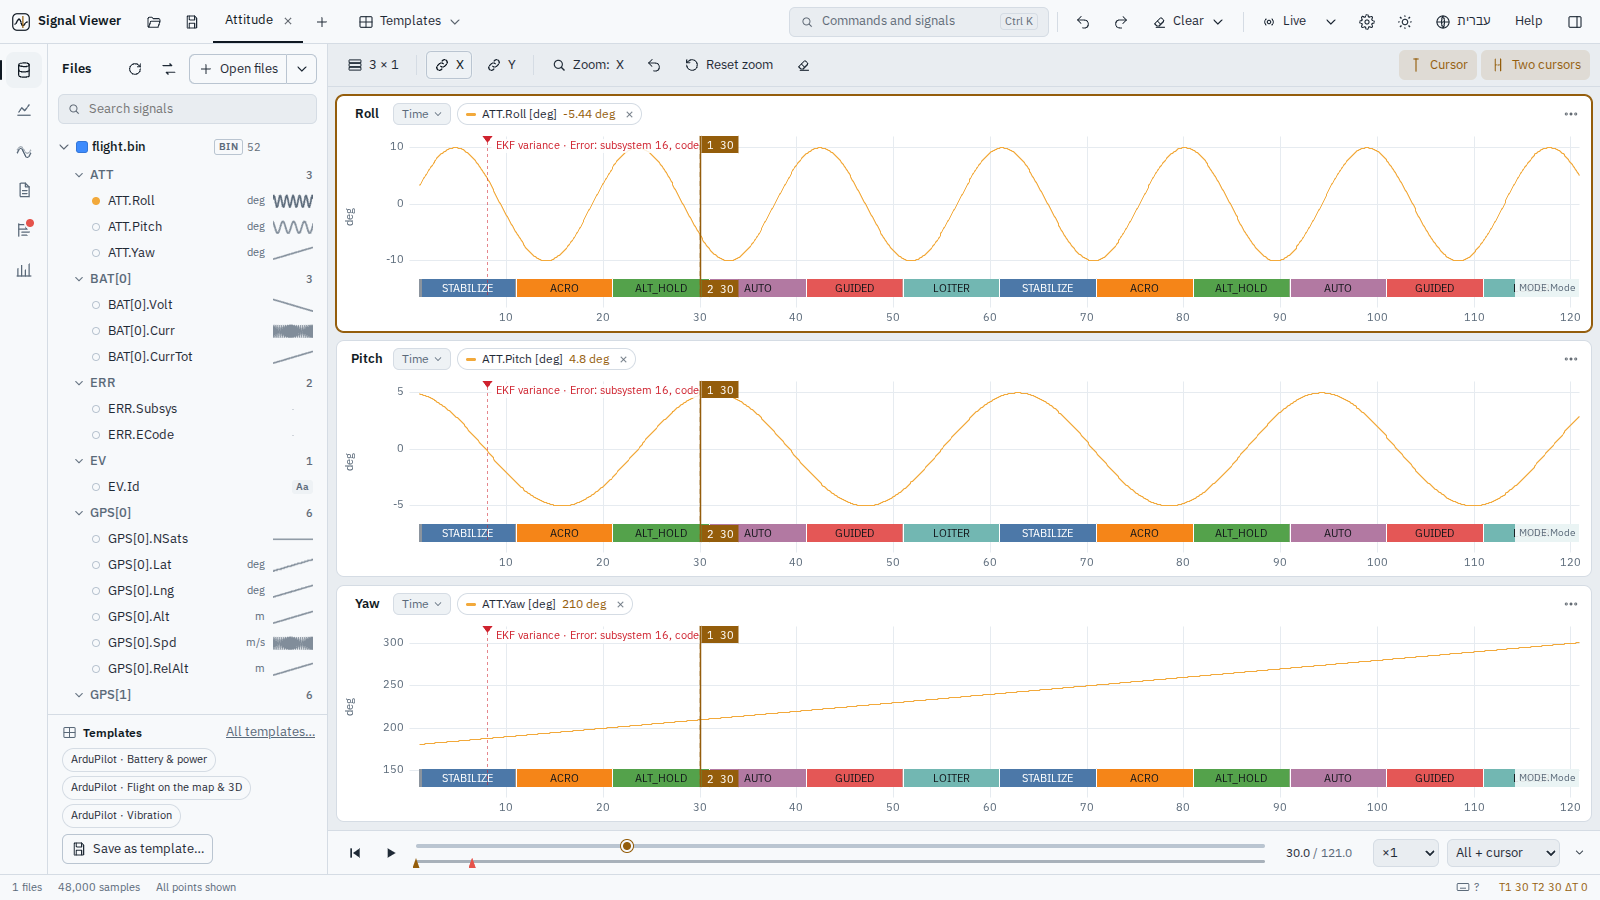
Task: Click the eraser icon next to Reset zoom
Action: (x=803, y=65)
